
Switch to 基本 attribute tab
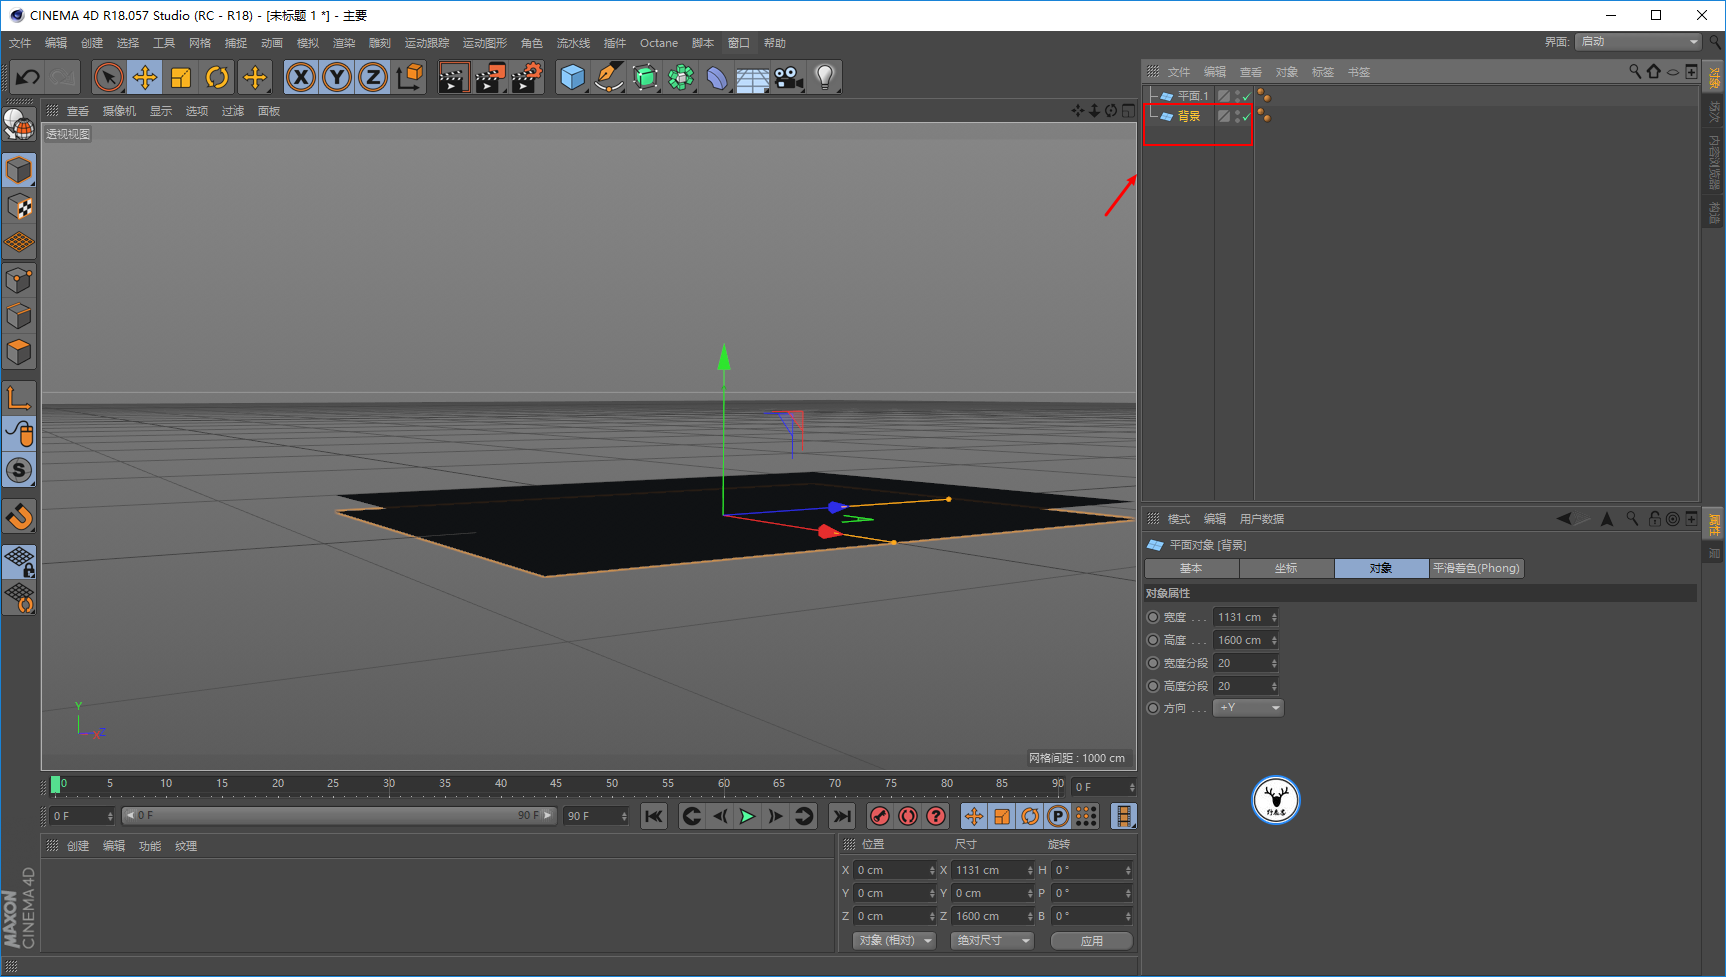(x=1191, y=568)
